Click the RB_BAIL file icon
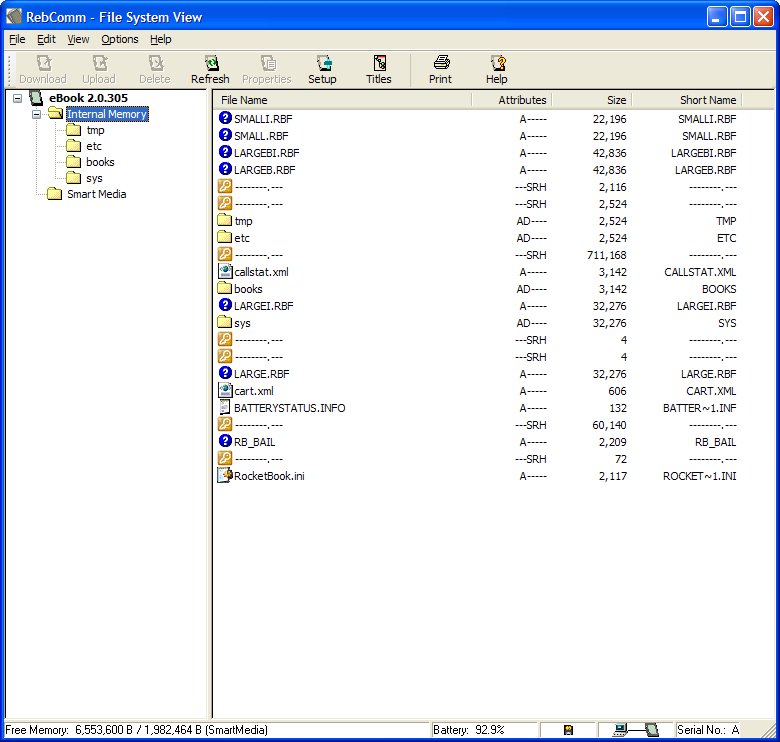 point(225,441)
